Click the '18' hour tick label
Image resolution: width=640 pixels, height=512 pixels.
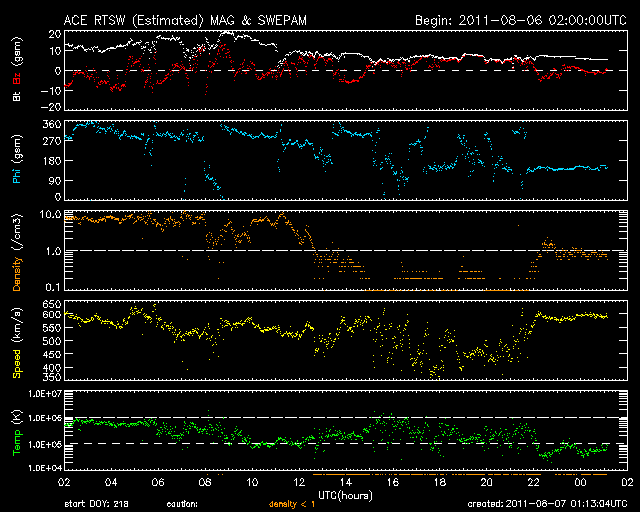(440, 483)
